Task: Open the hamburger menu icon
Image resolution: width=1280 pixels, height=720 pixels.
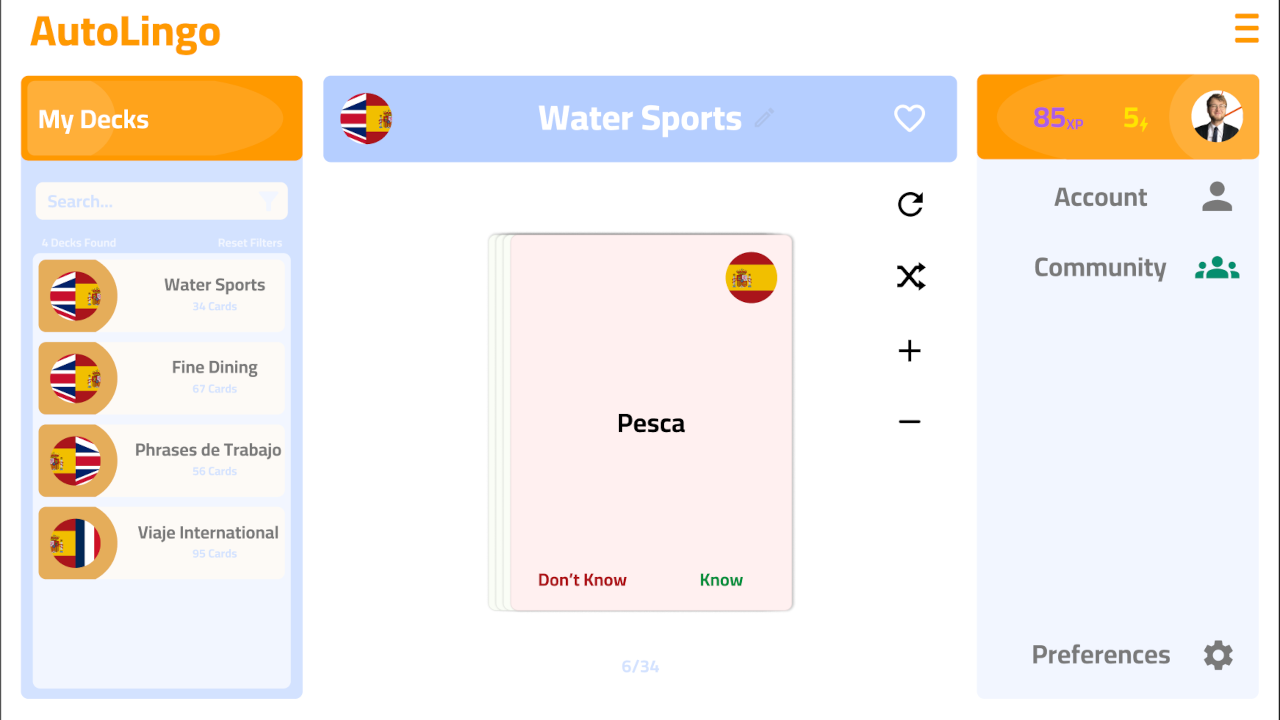Action: [x=1246, y=29]
